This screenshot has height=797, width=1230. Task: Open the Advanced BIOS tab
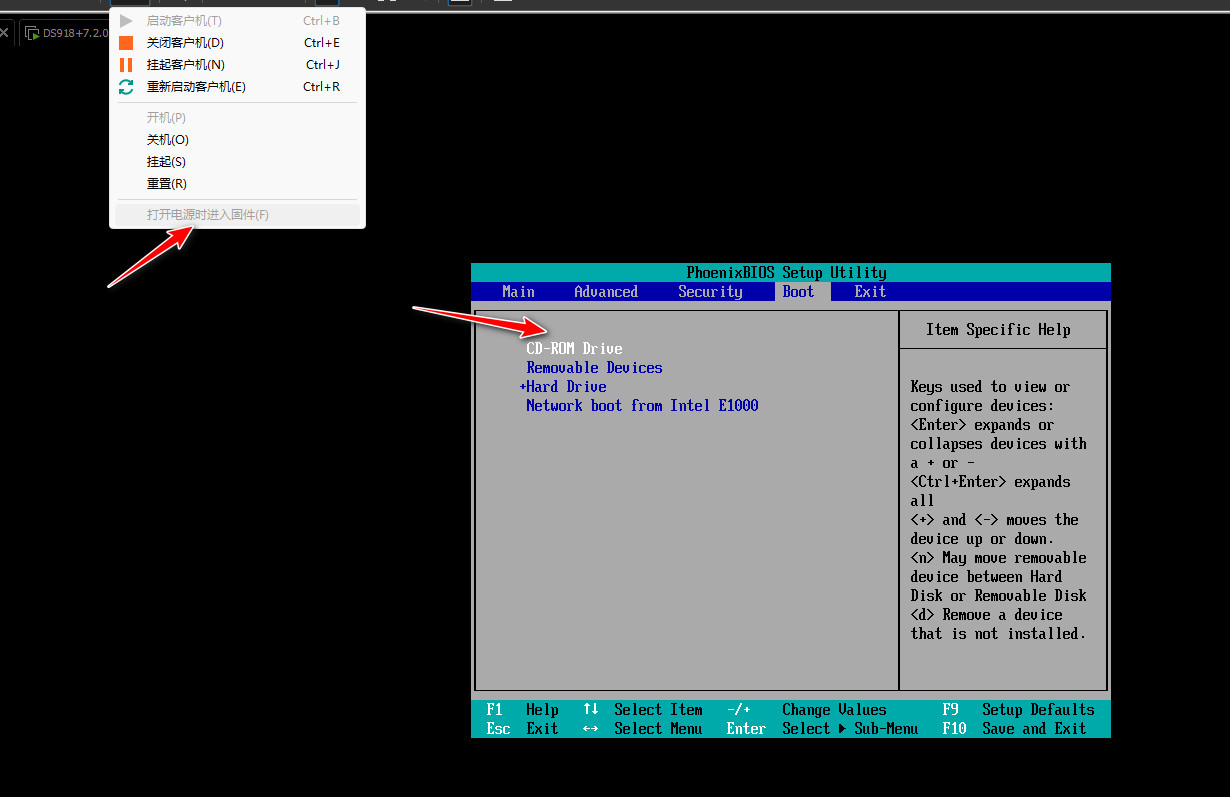606,292
